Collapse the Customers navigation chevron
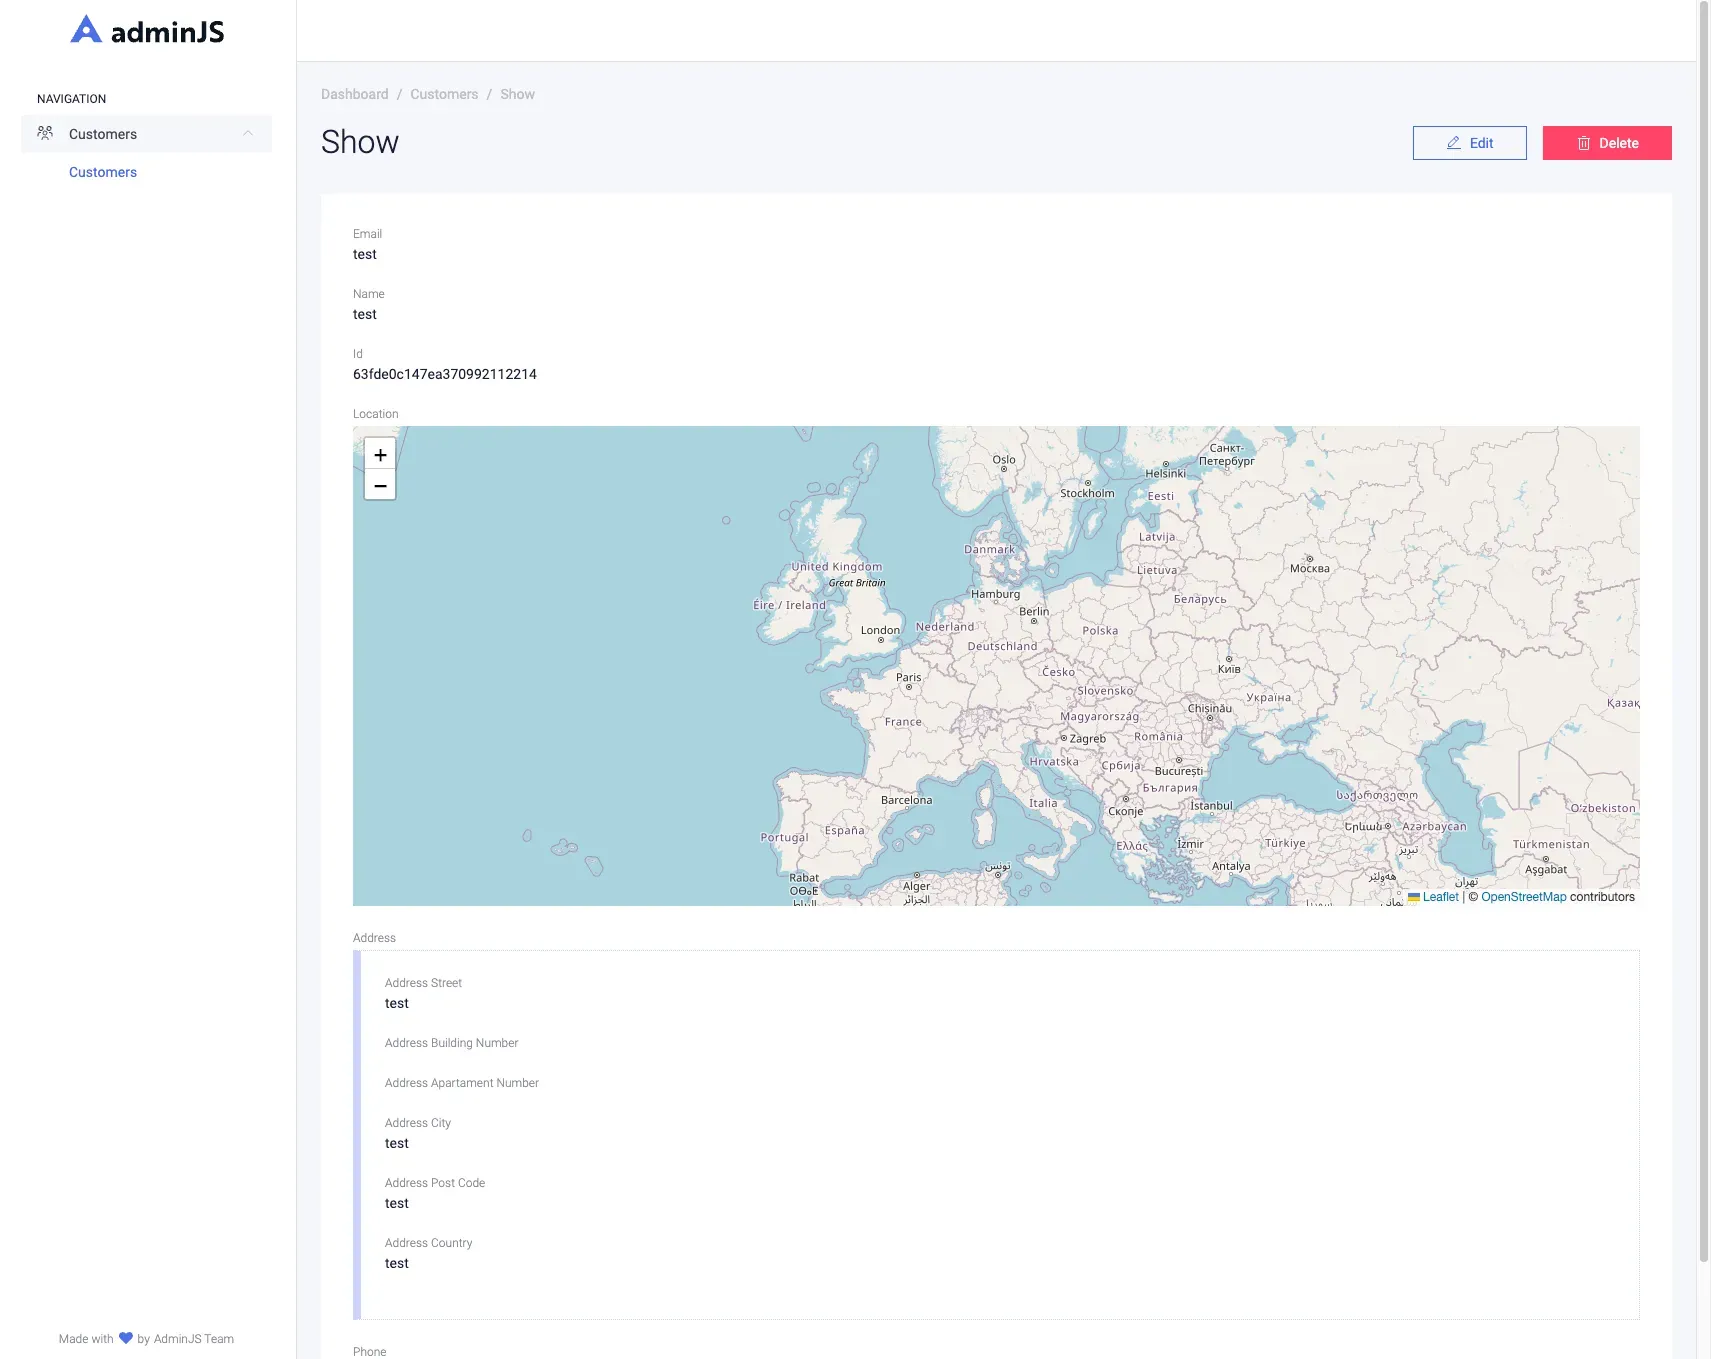The height and width of the screenshot is (1359, 1711). [248, 133]
